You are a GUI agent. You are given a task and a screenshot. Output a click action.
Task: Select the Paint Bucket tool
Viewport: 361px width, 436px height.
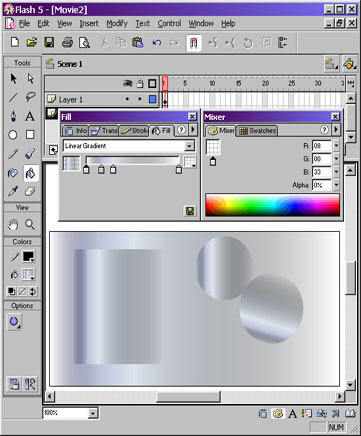coord(31,173)
